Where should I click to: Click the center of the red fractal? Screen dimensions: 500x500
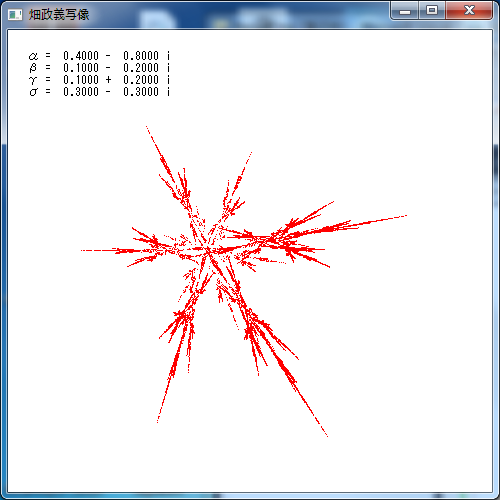point(208,251)
